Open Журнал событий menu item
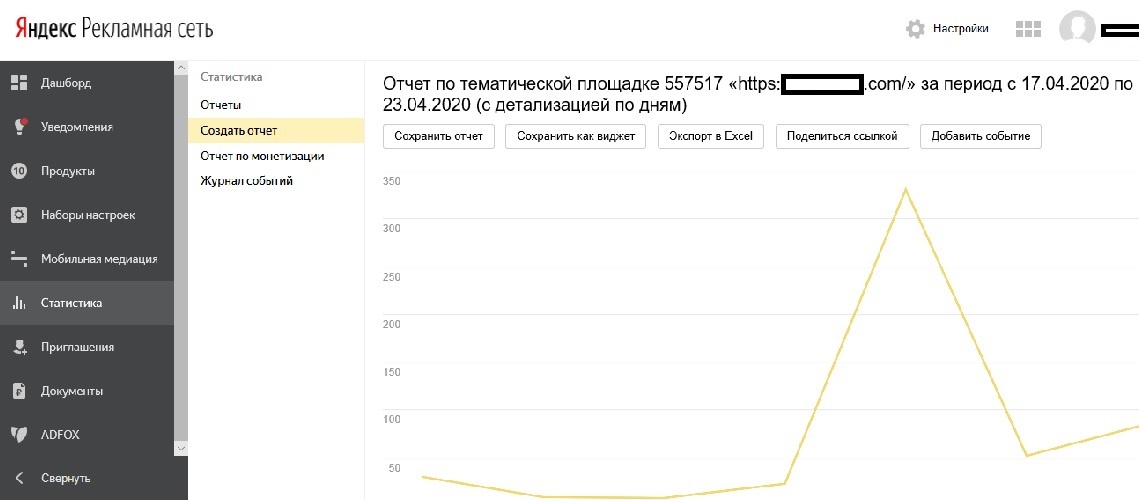Screen dimensions: 1139x500 pyautogui.click(x=246, y=181)
